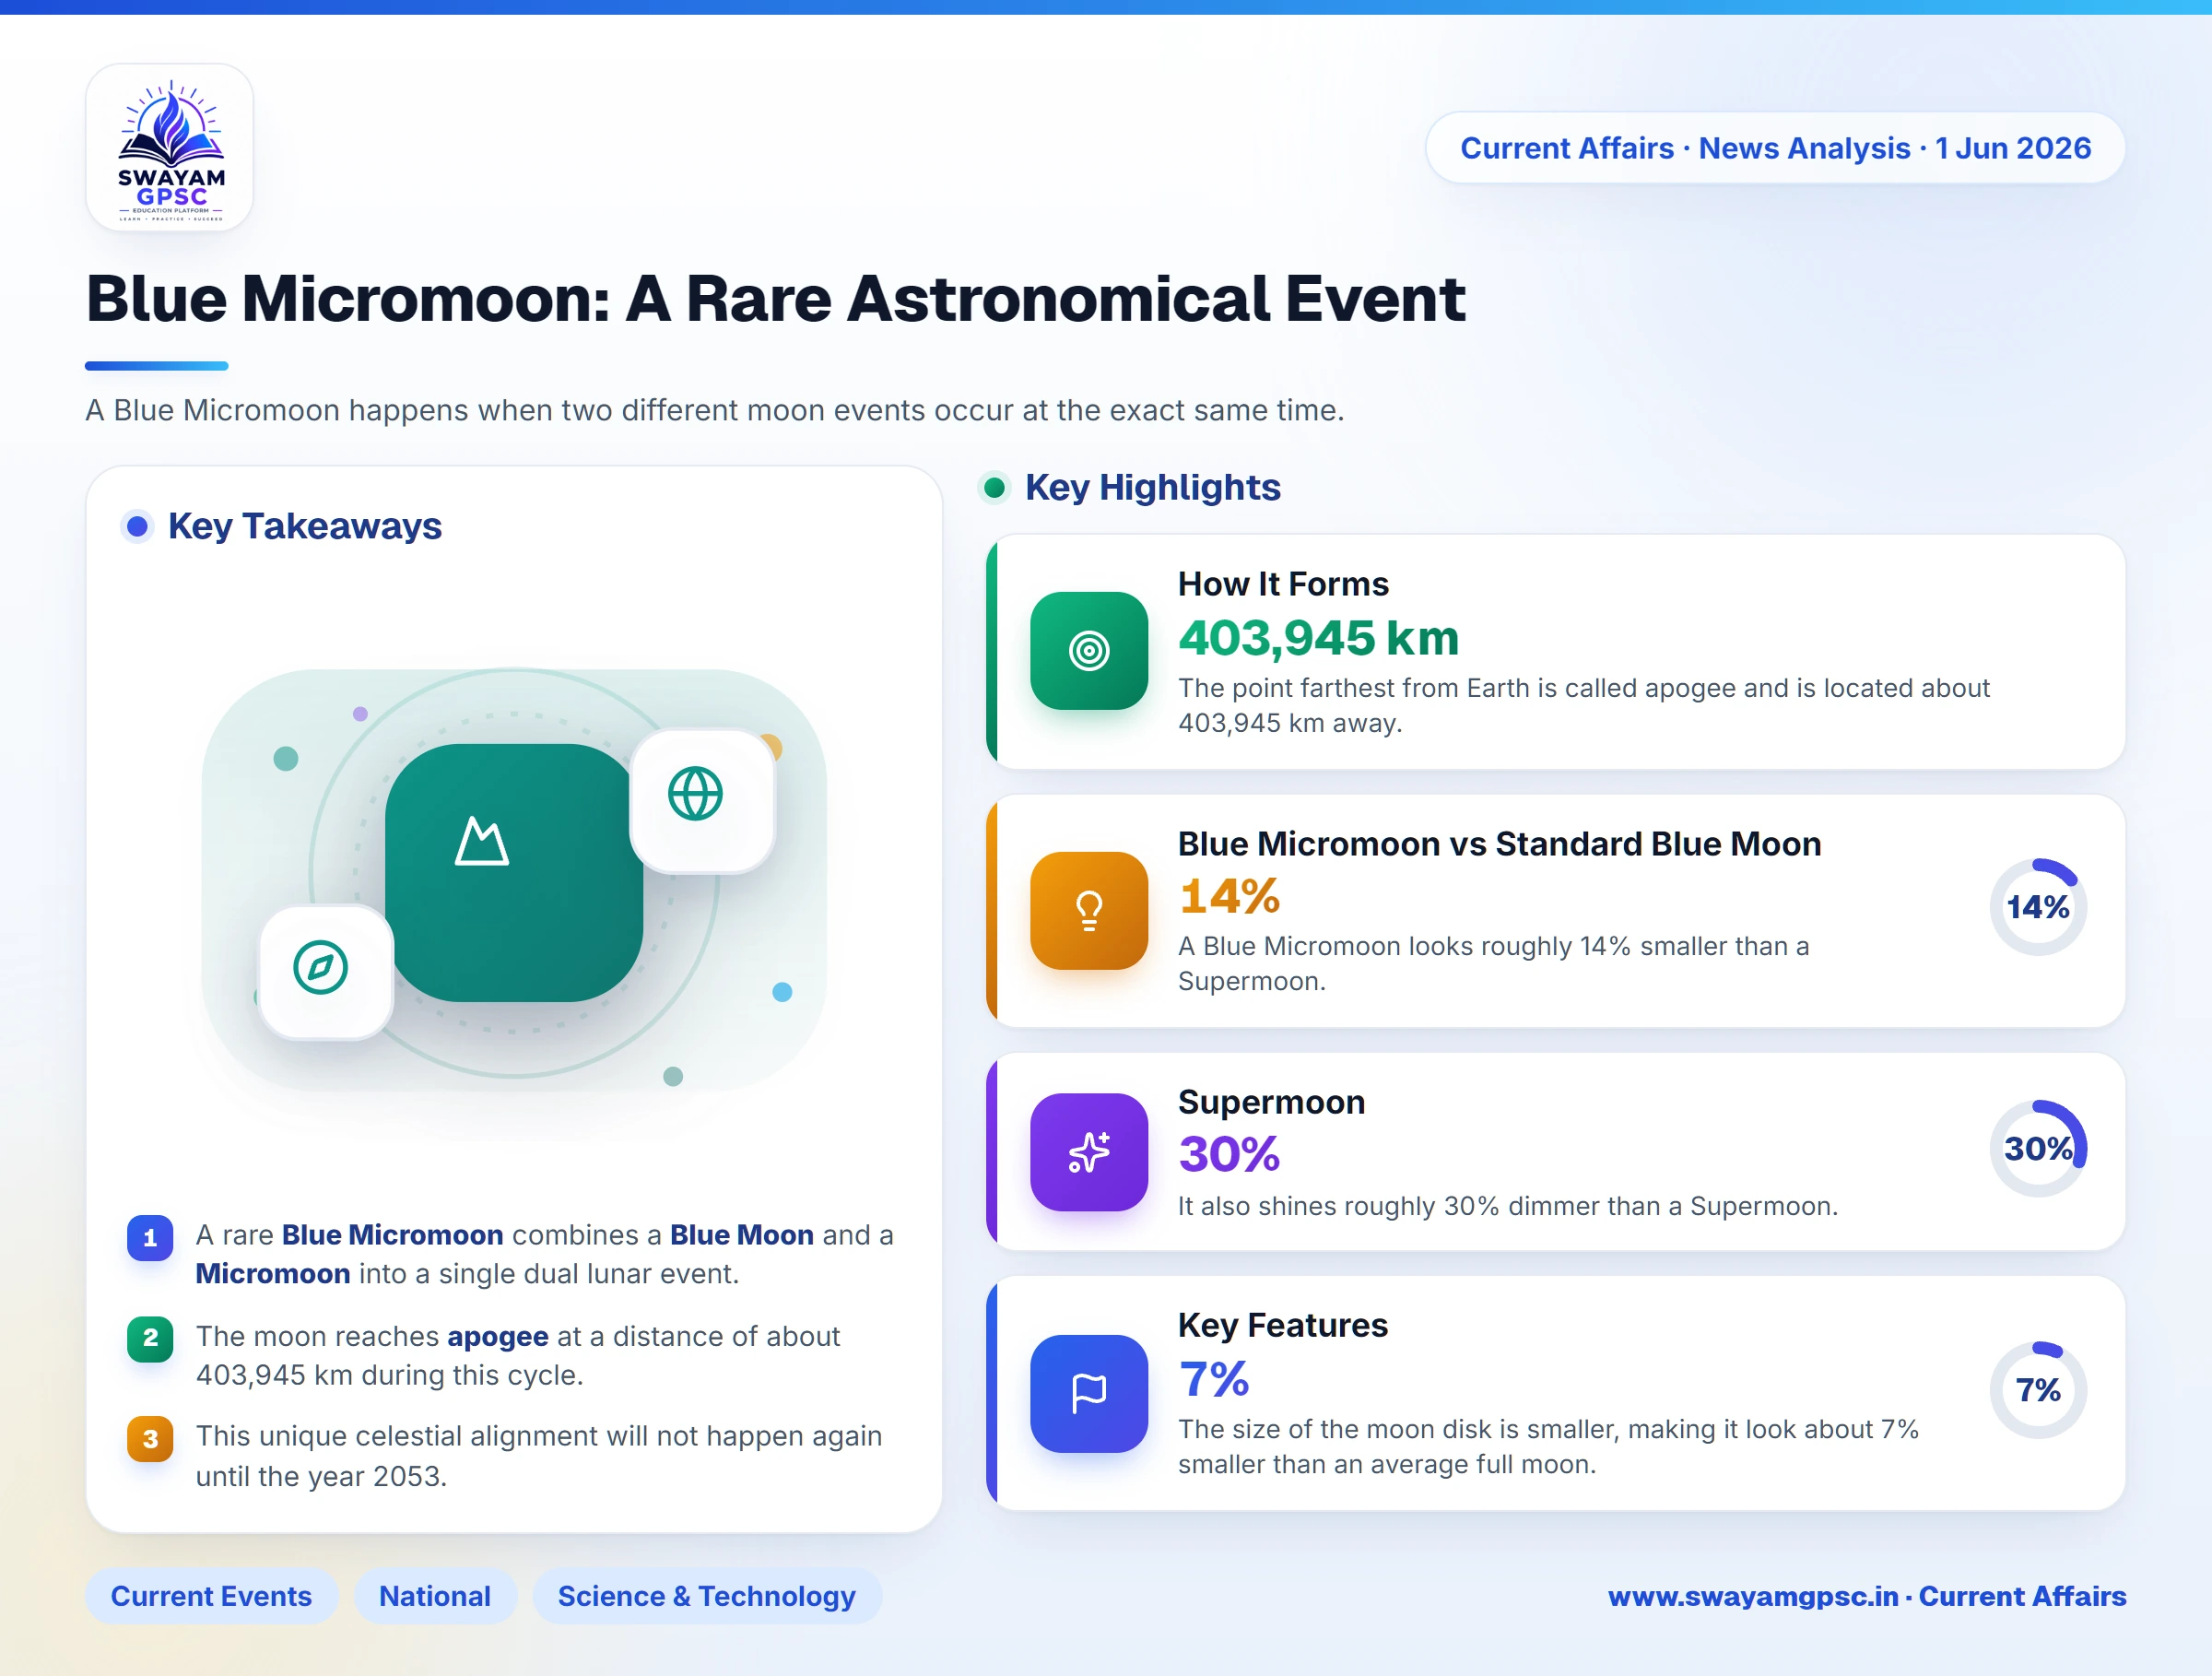2212x1676 pixels.
Task: Click the bold Micromoon word in takeaway one
Action: point(272,1274)
